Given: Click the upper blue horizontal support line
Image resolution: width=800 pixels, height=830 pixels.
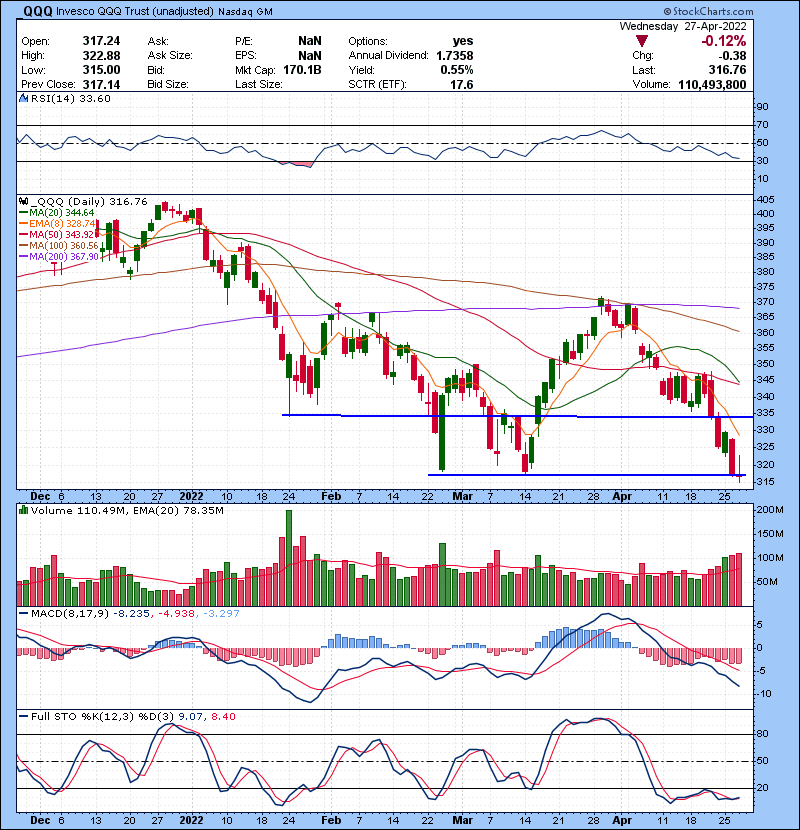Looking at the screenshot, I should click(x=500, y=416).
